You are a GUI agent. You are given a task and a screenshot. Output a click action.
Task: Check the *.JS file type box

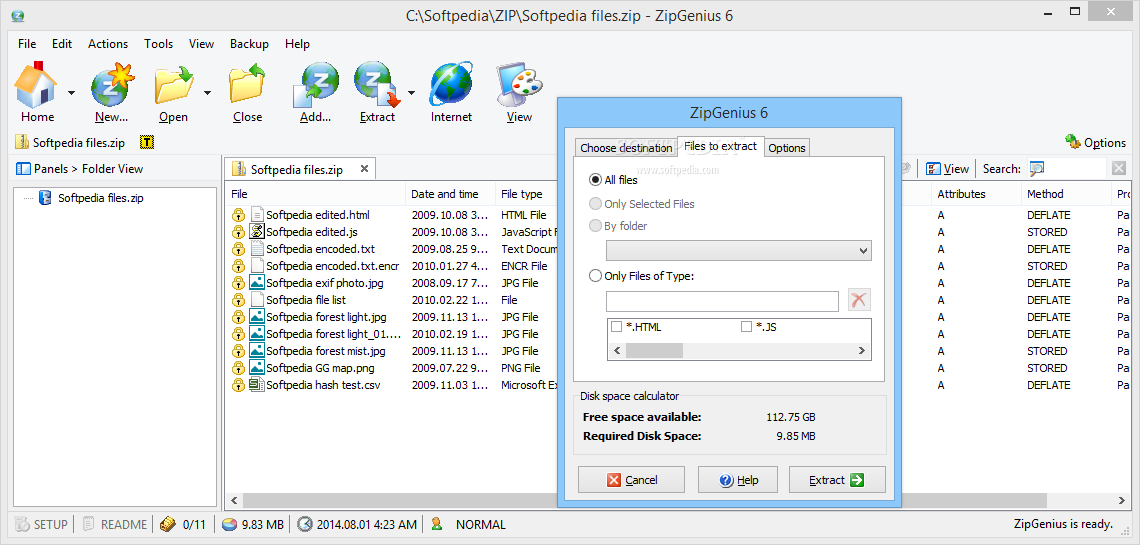coord(746,327)
